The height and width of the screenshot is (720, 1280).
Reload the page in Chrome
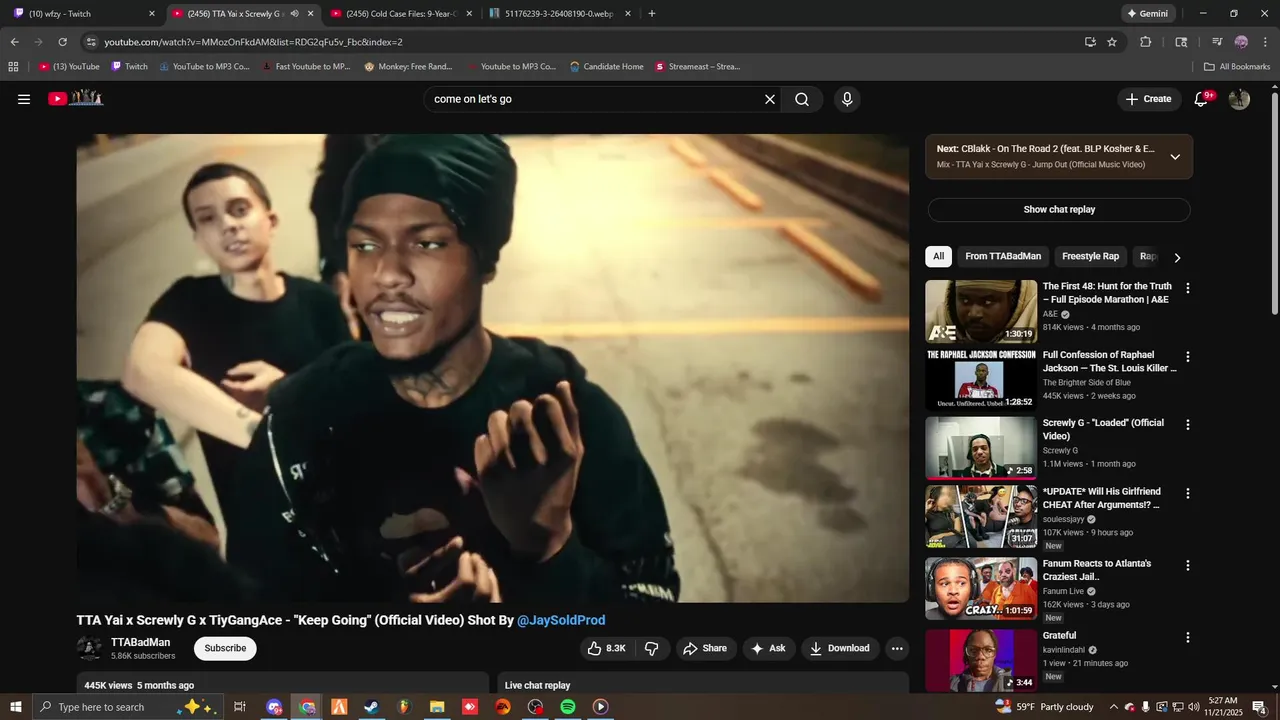pyautogui.click(x=62, y=42)
